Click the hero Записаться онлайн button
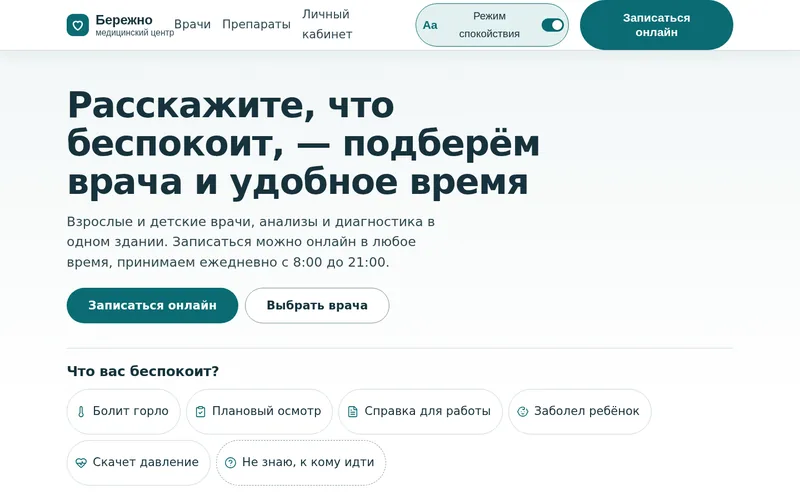 click(152, 306)
